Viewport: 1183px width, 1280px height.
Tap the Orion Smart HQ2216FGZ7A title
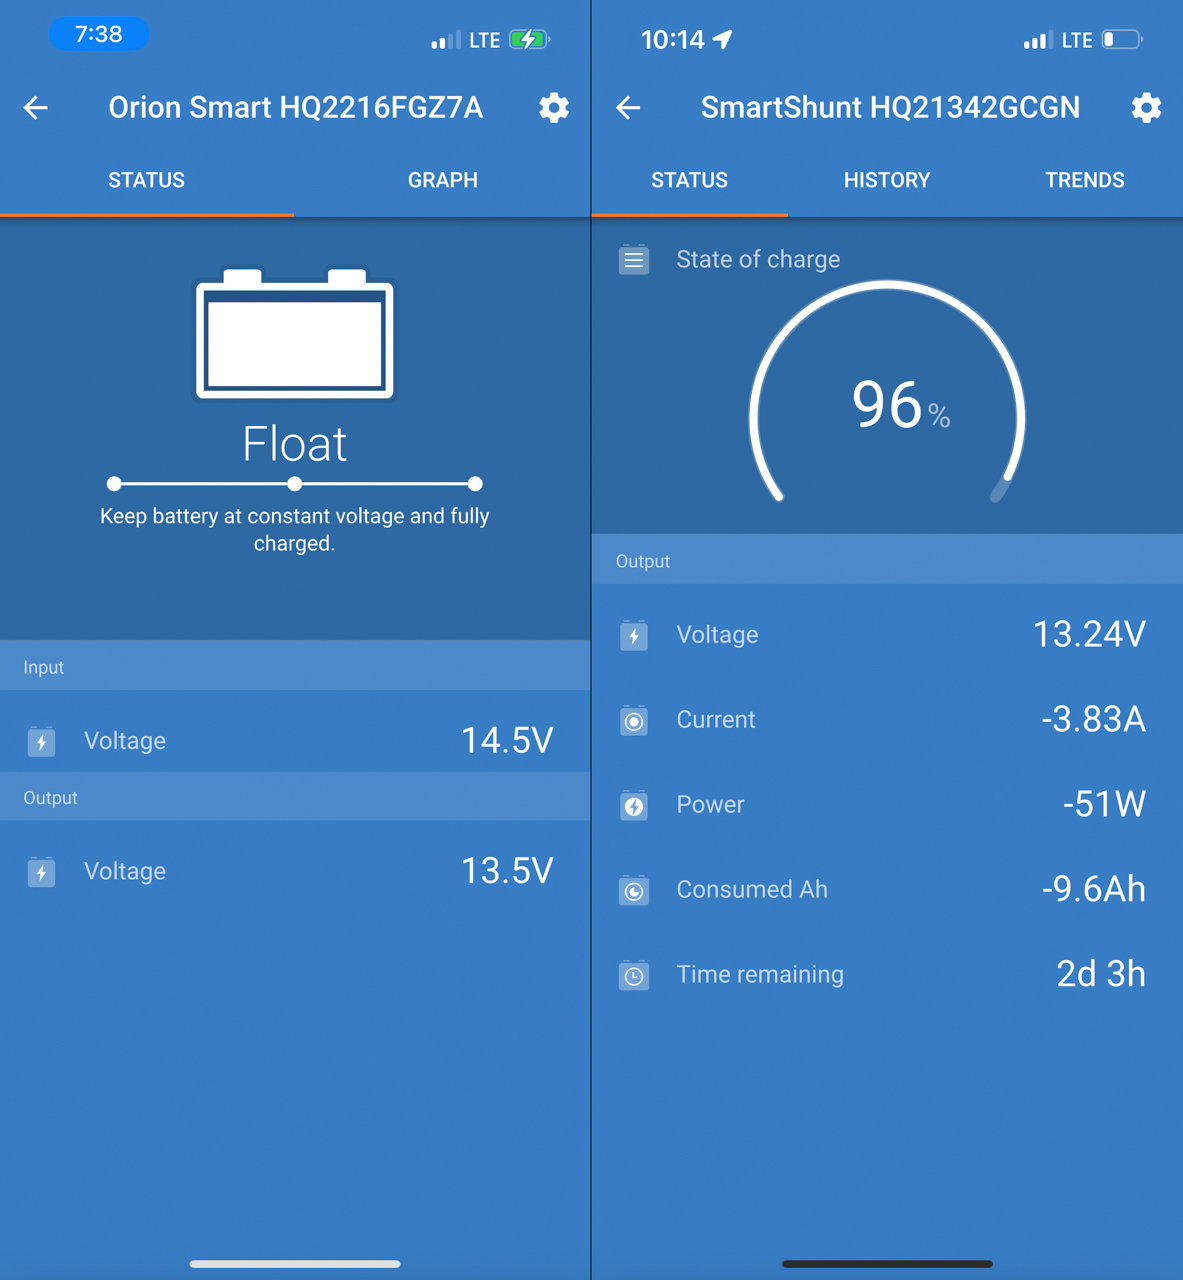(x=295, y=108)
